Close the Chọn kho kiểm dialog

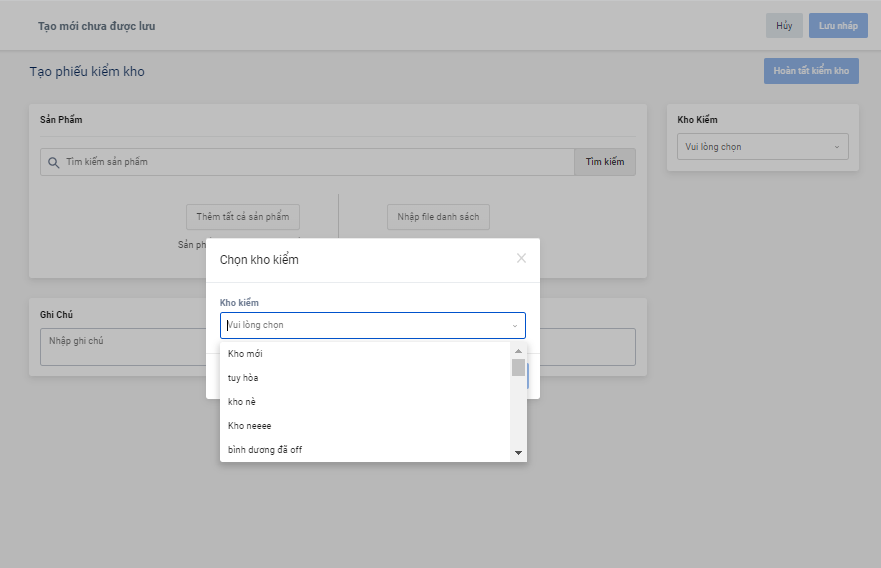(x=521, y=258)
